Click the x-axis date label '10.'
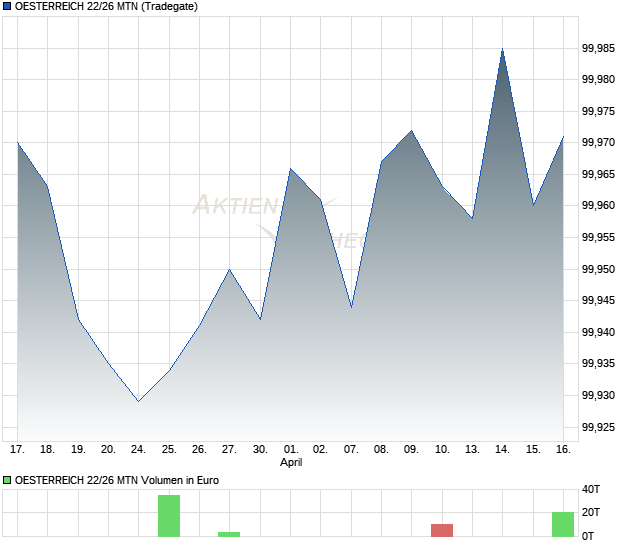 pos(442,450)
